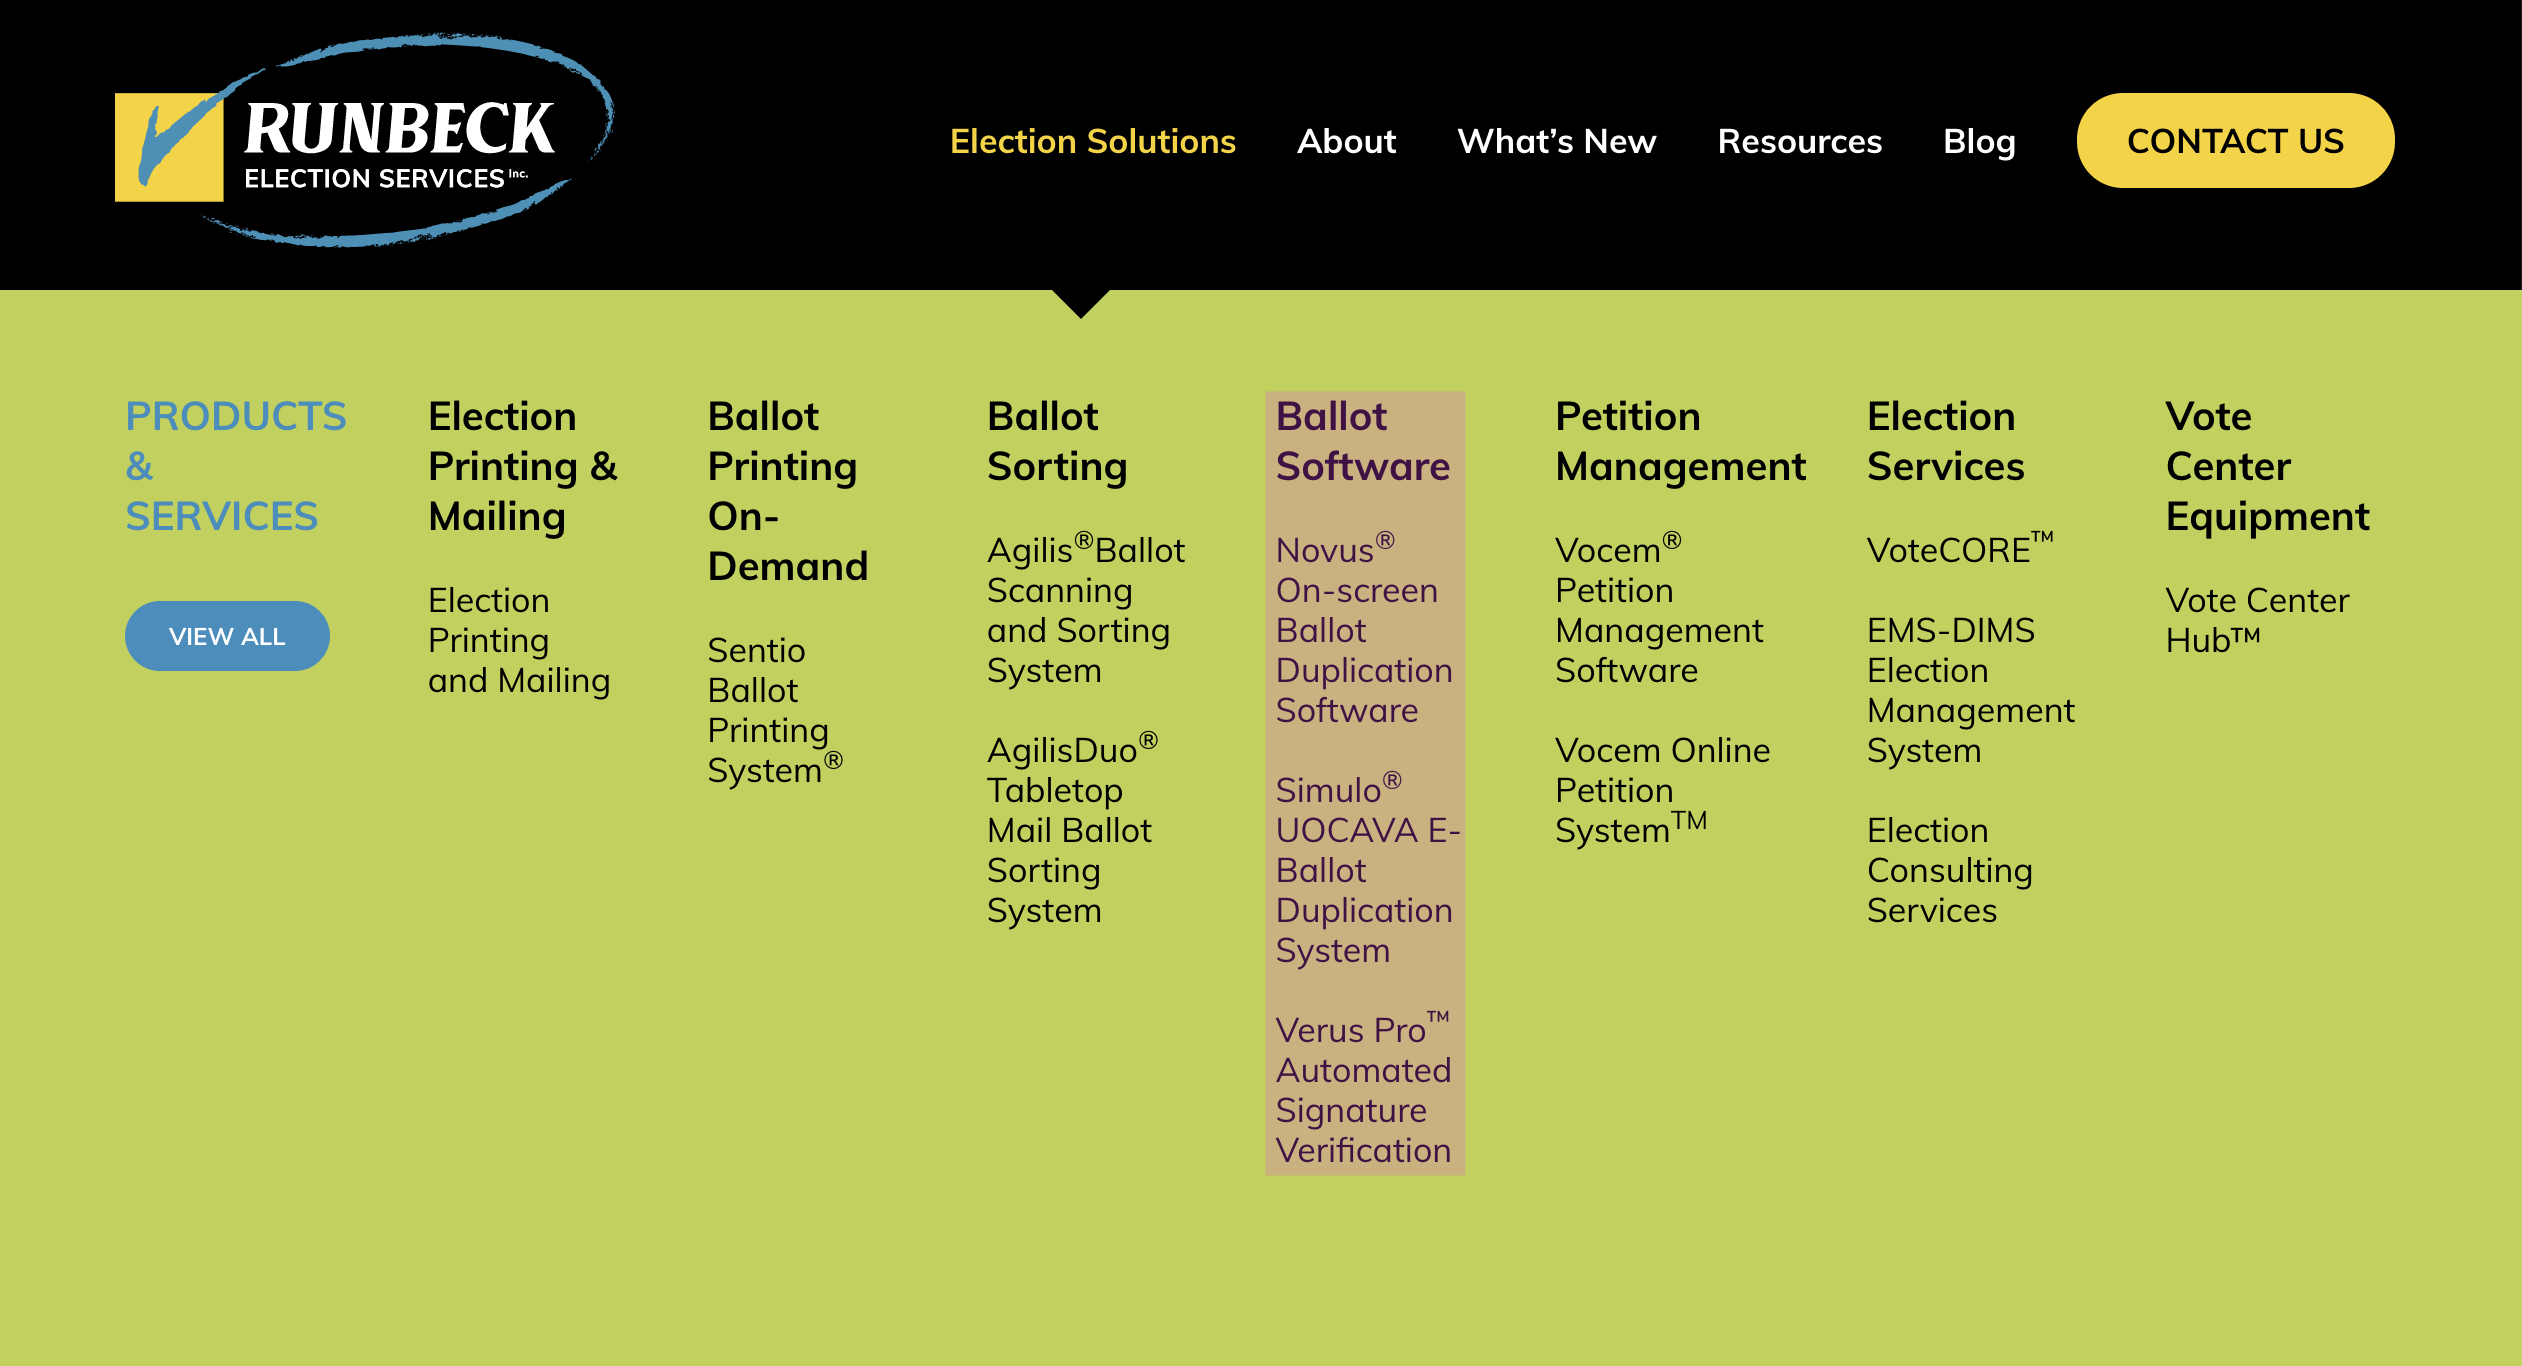
Task: Open Ballot Printing On-Demand heading
Action: click(x=788, y=491)
